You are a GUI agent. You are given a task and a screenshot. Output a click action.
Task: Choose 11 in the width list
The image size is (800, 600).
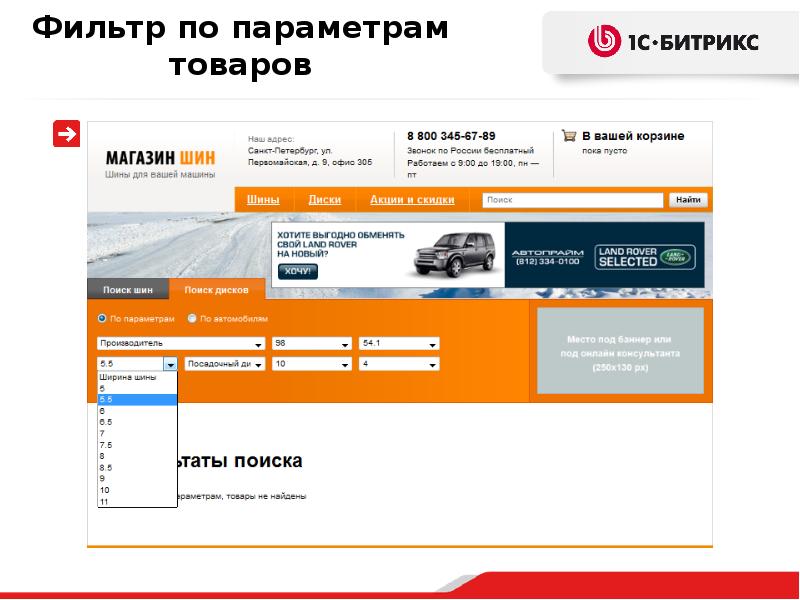coord(137,502)
